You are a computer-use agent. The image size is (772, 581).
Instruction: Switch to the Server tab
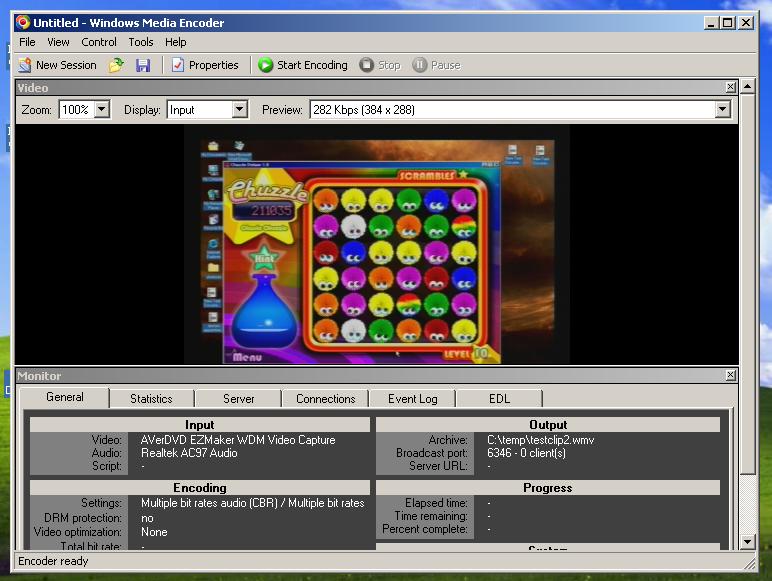[x=238, y=399]
